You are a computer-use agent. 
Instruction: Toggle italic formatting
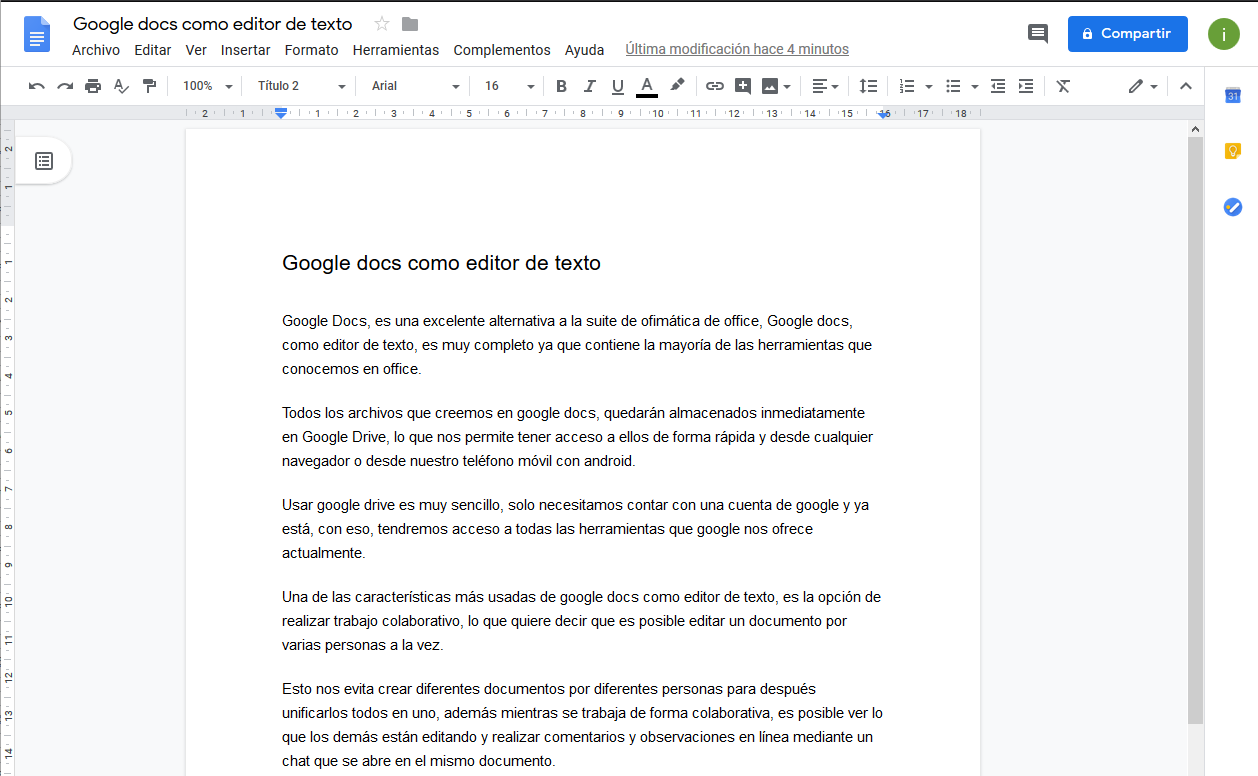pyautogui.click(x=589, y=86)
